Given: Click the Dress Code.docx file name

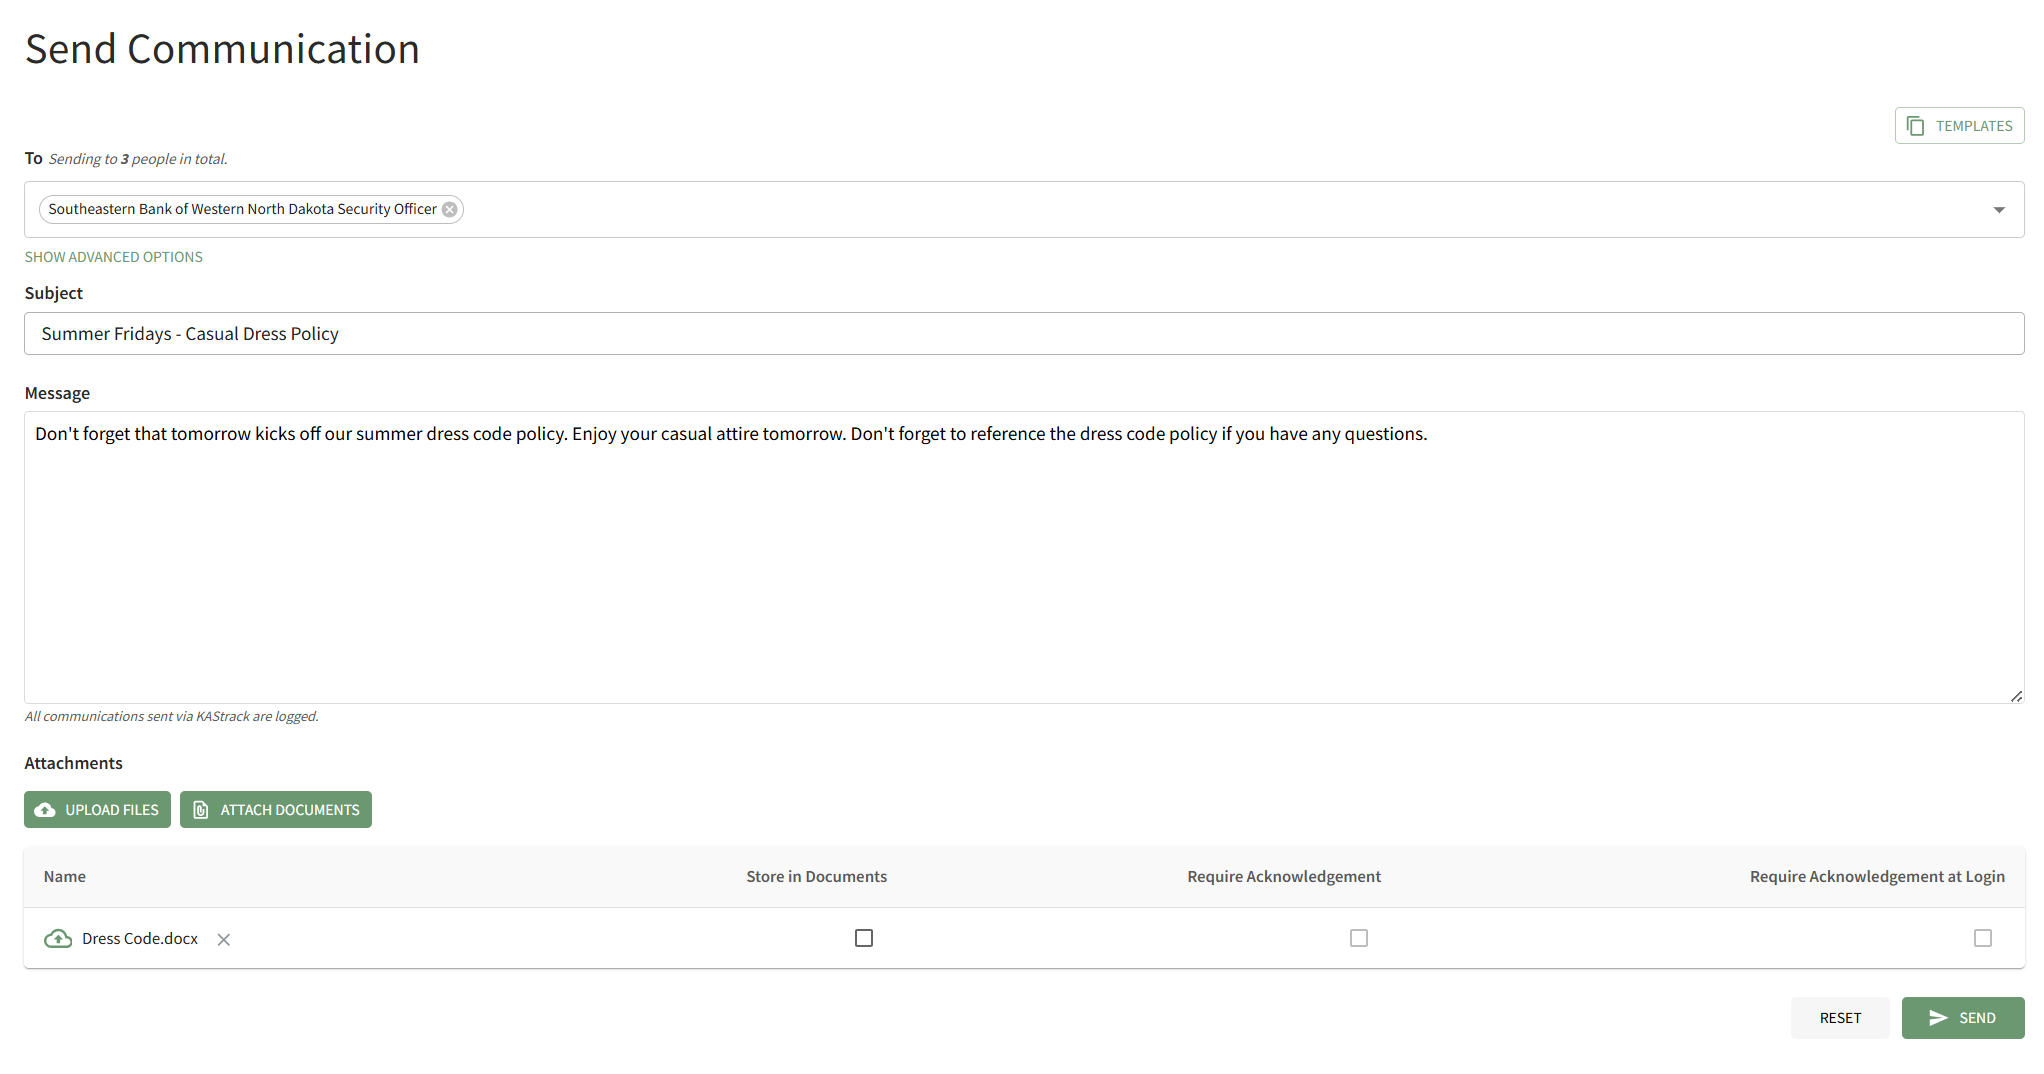Looking at the screenshot, I should (140, 938).
